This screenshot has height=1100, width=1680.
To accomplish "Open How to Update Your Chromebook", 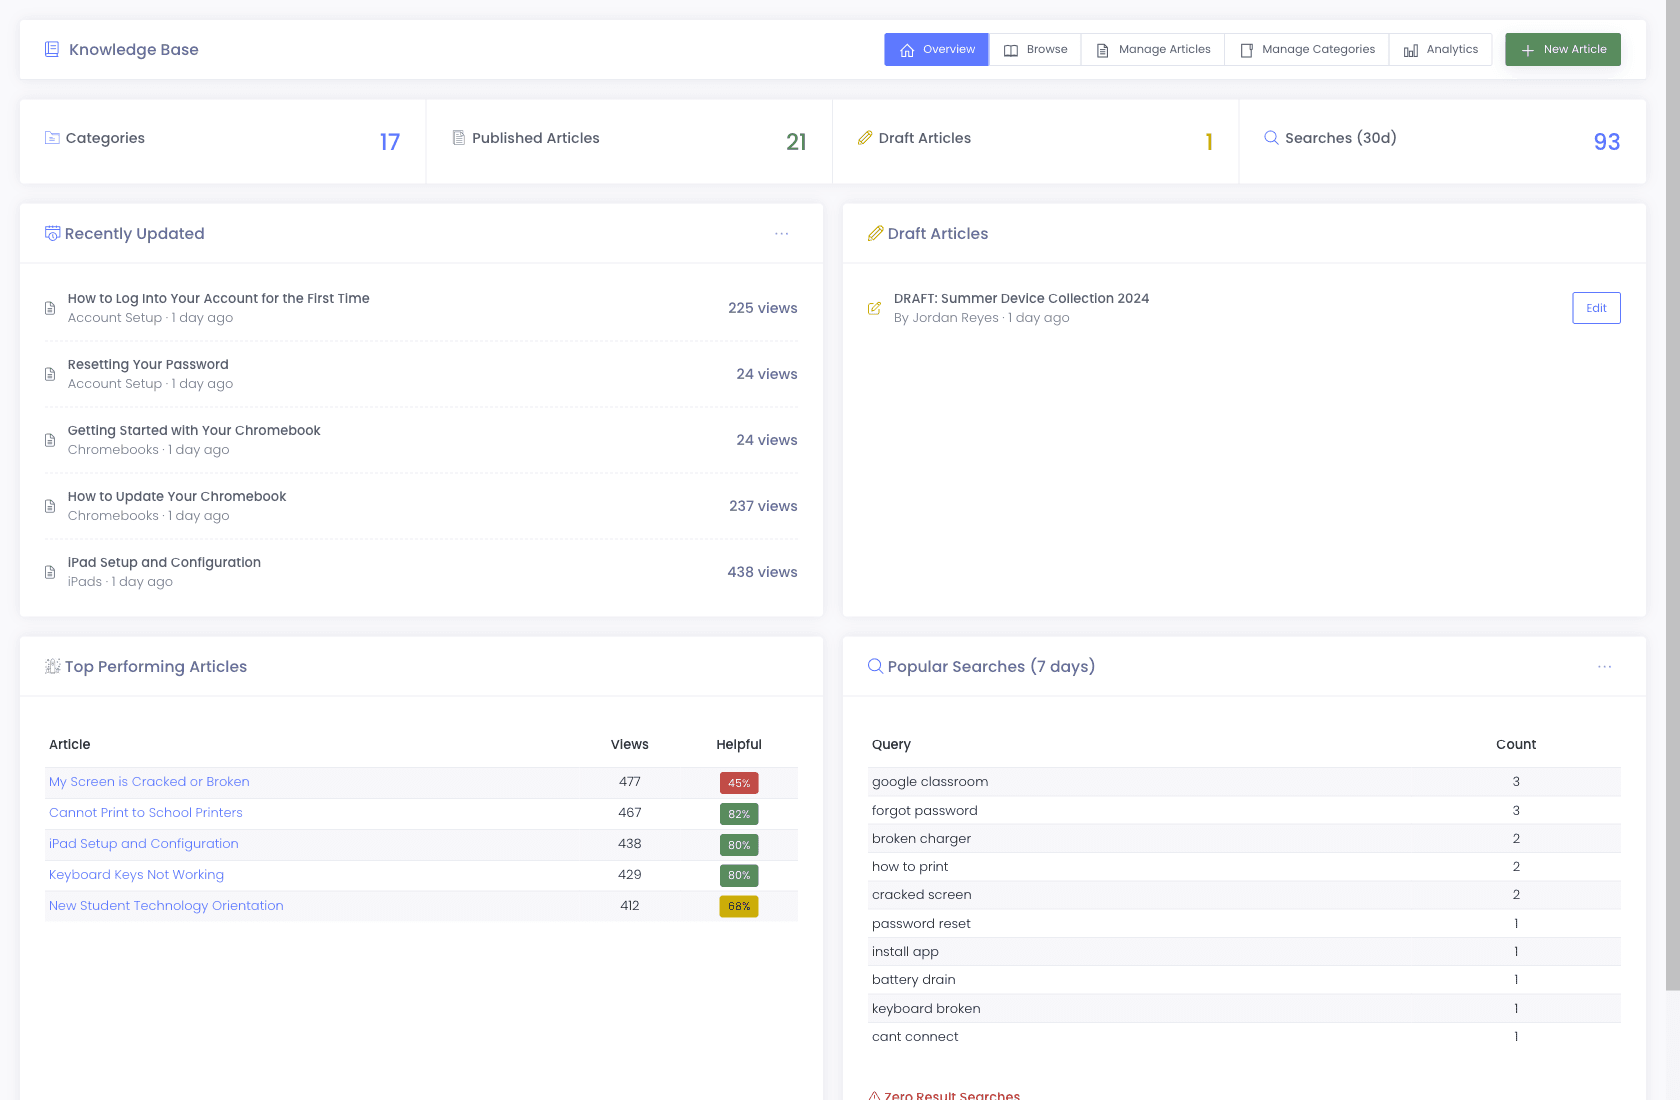I will click(x=177, y=496).
